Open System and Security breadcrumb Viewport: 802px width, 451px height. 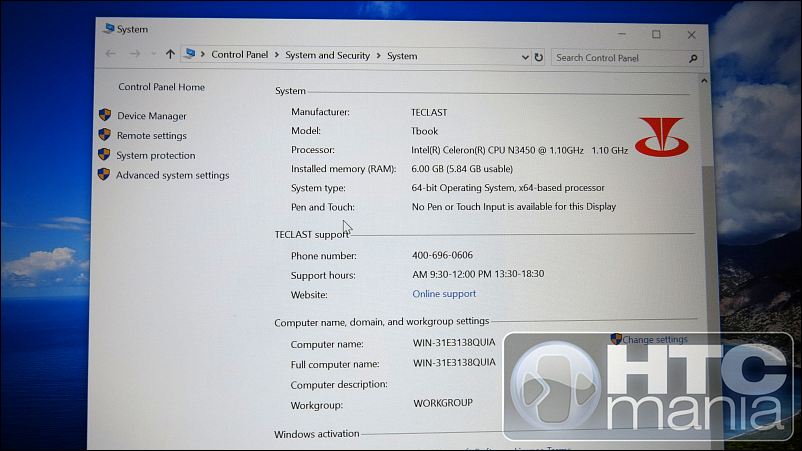327,55
